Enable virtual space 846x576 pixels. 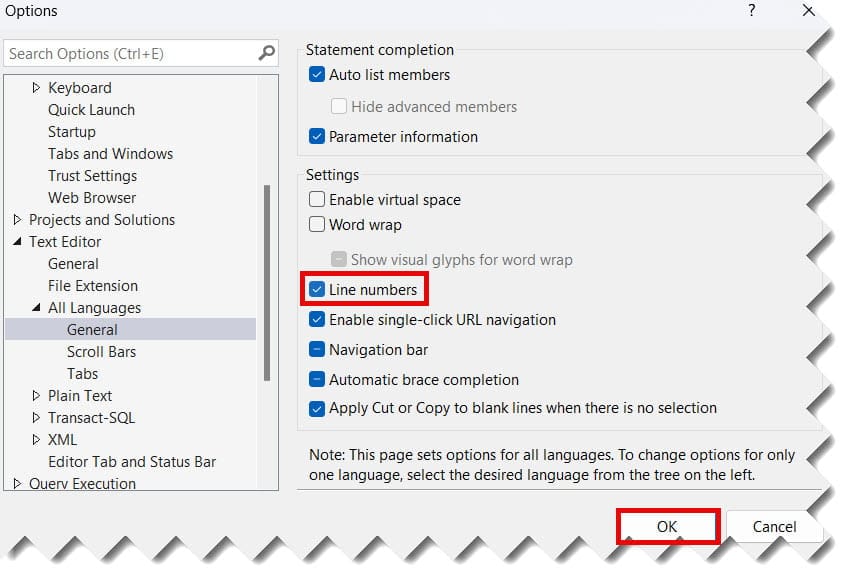click(x=317, y=200)
